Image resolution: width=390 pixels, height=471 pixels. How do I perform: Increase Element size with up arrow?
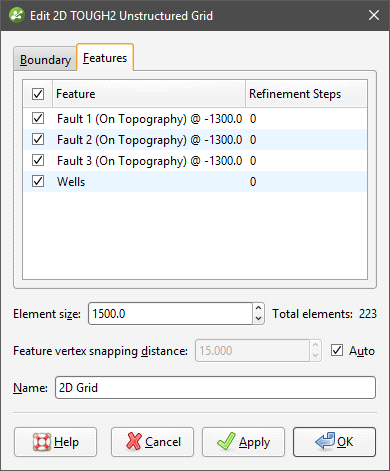tap(258, 308)
